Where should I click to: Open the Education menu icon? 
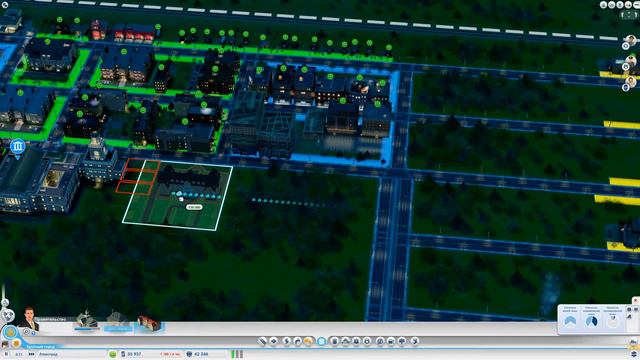(x=380, y=341)
